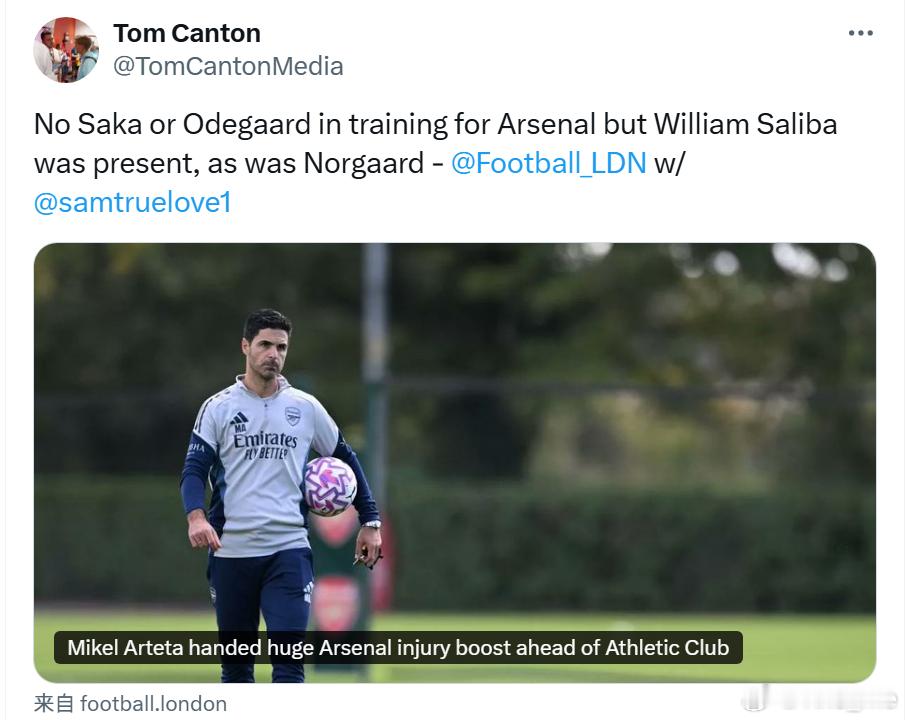Follow the @Football_LDN mention link
The image size is (906, 720).
click(548, 163)
